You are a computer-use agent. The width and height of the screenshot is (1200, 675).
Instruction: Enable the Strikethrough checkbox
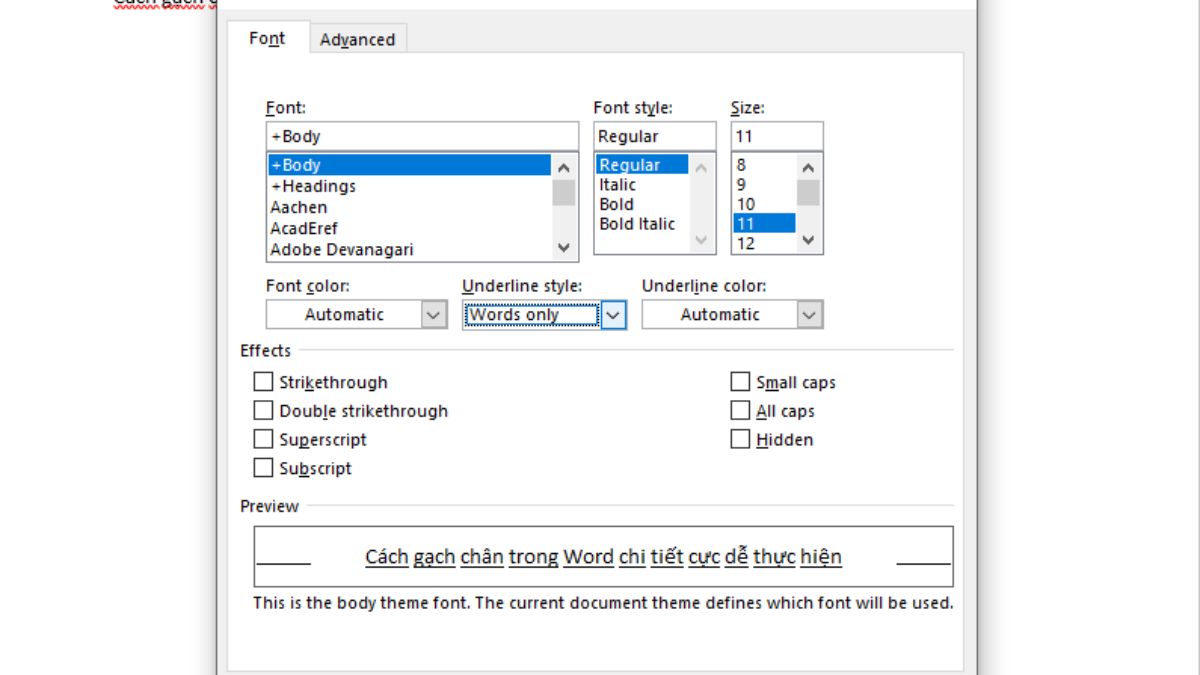[x=264, y=382]
